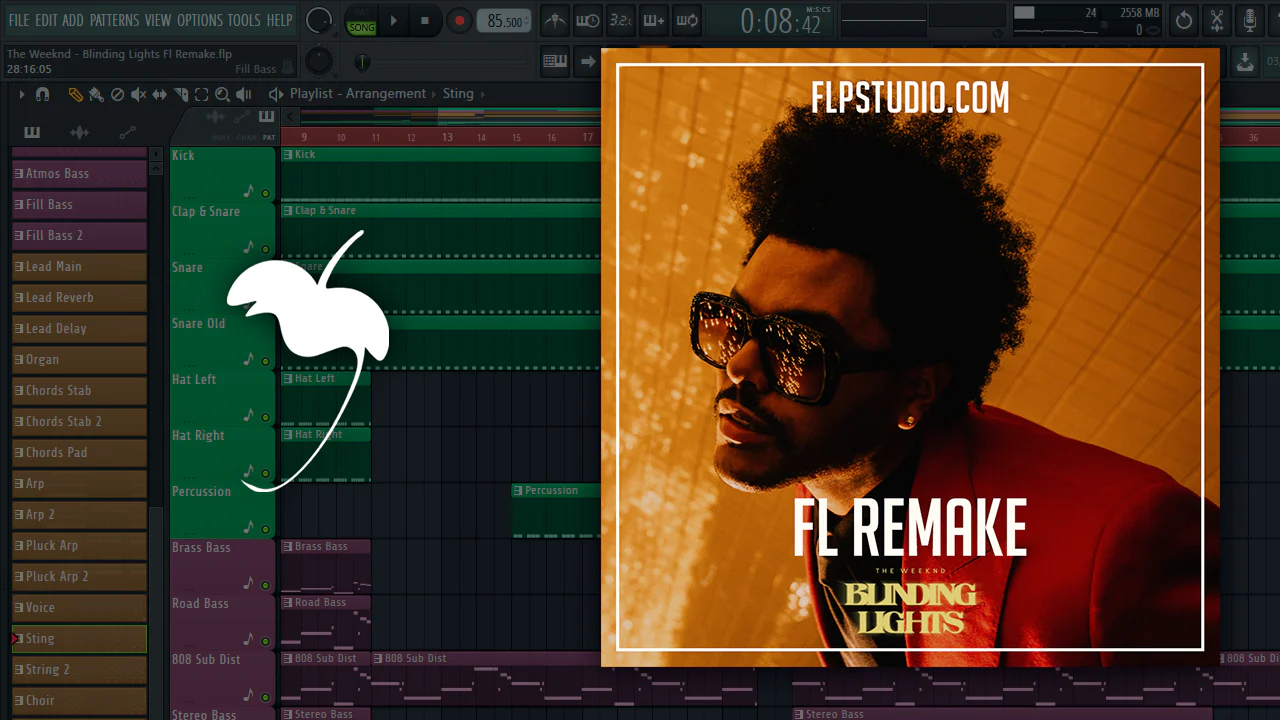Image resolution: width=1280 pixels, height=720 pixels.
Task: Open the PATTERNS menu
Action: point(114,20)
